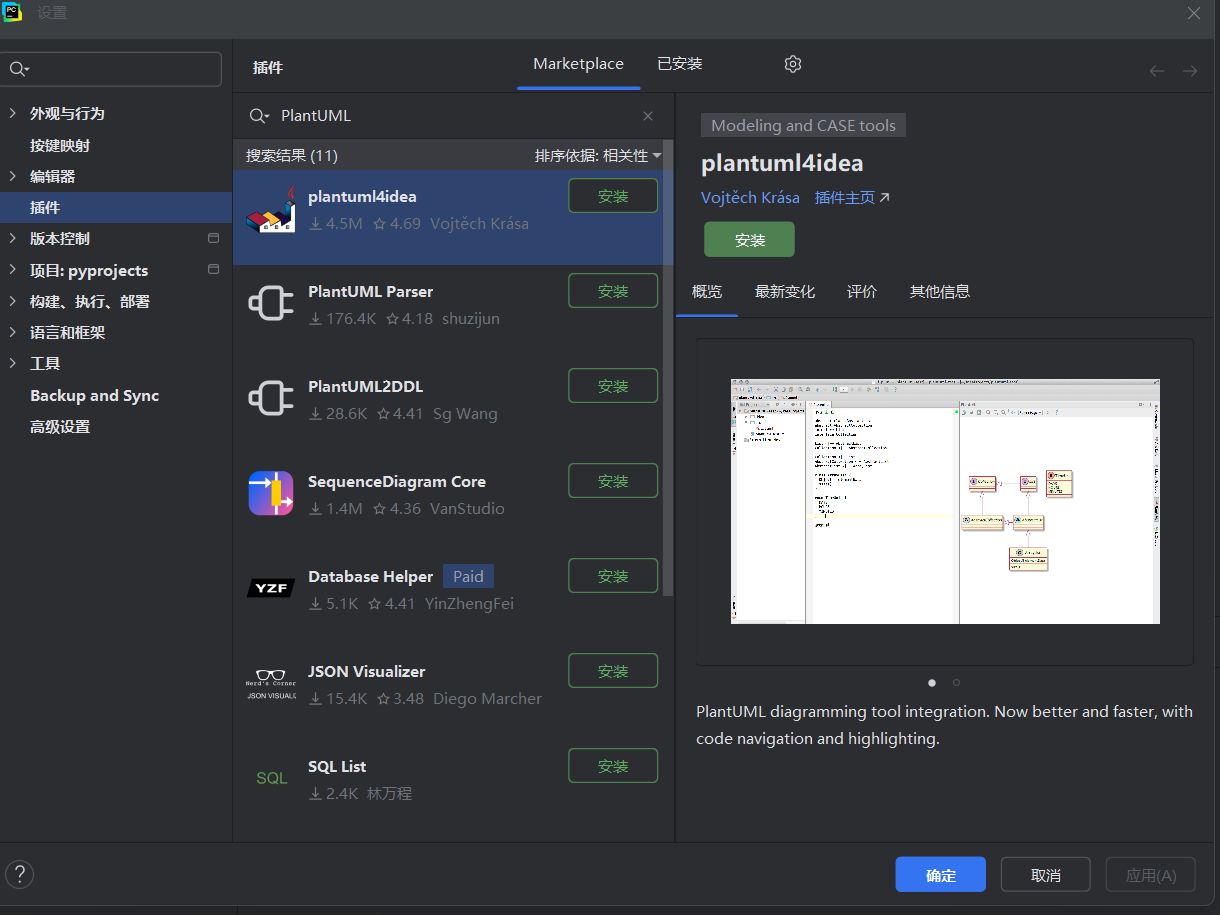
Task: Go back with the left arrow
Action: pos(1157,70)
